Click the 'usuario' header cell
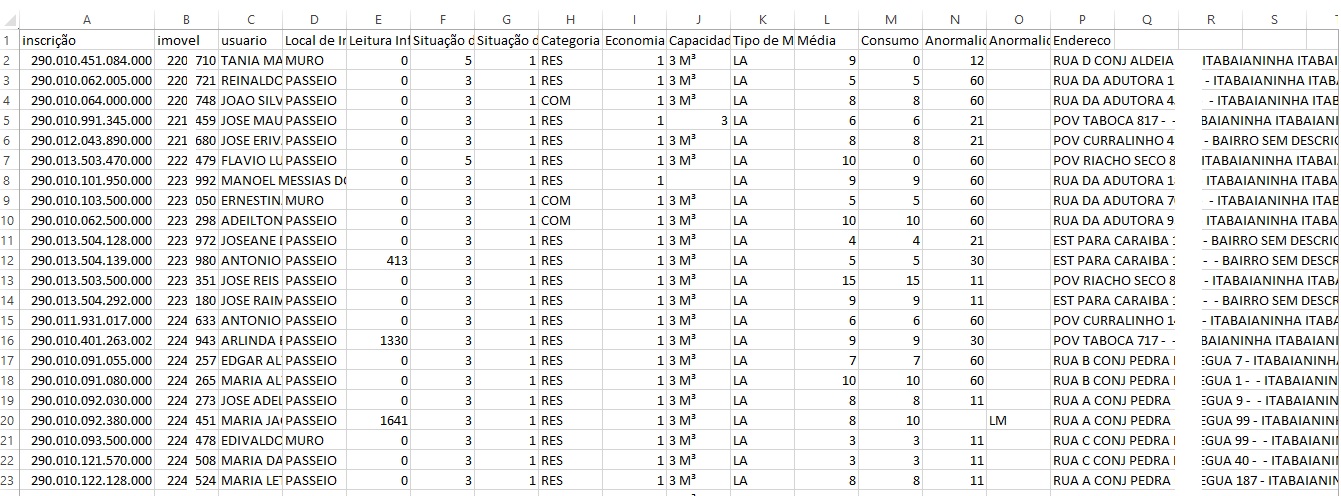This screenshot has width=1341, height=496. tap(250, 40)
